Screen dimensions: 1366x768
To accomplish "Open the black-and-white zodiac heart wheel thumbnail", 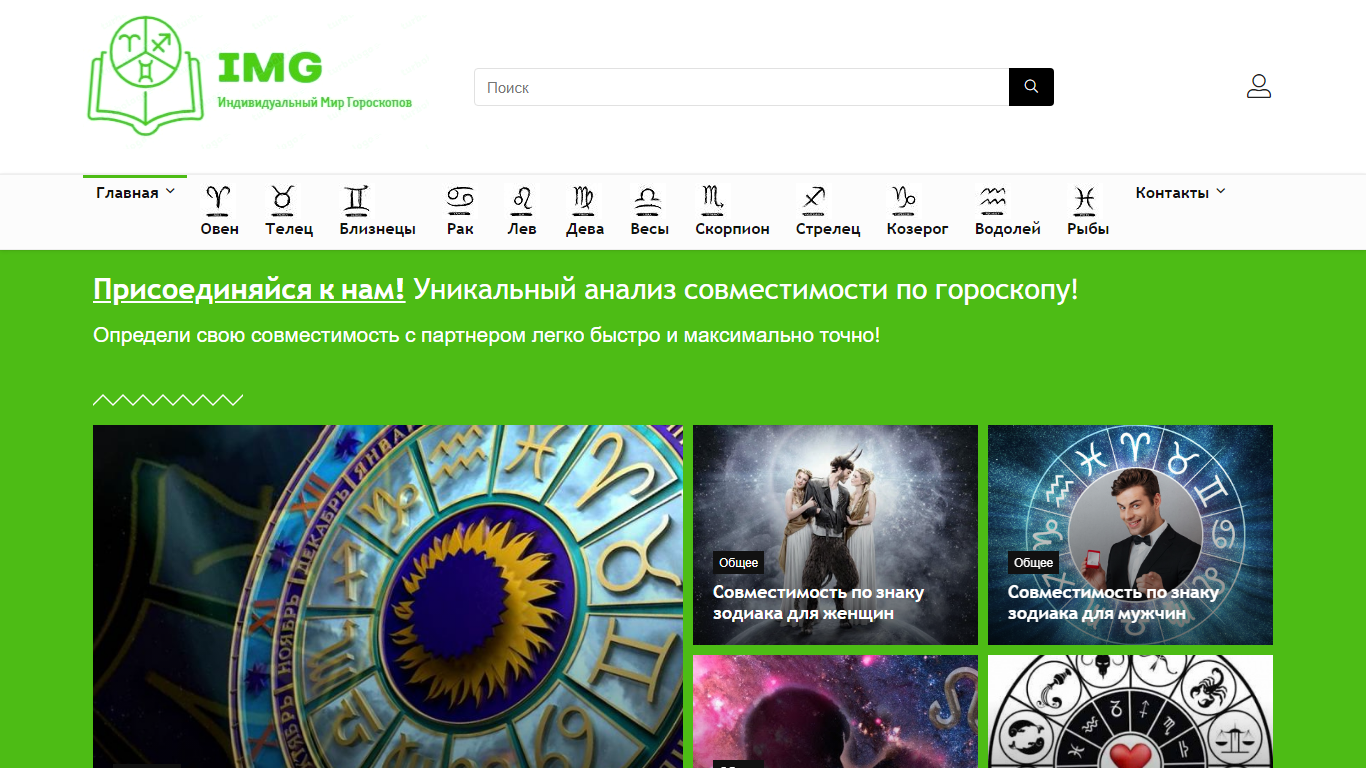I will (1130, 712).
